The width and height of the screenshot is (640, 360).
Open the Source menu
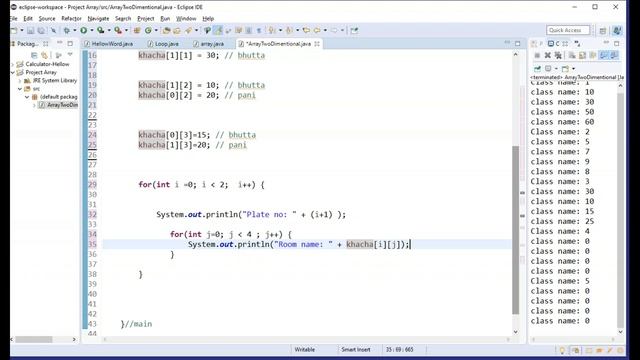[47, 18]
